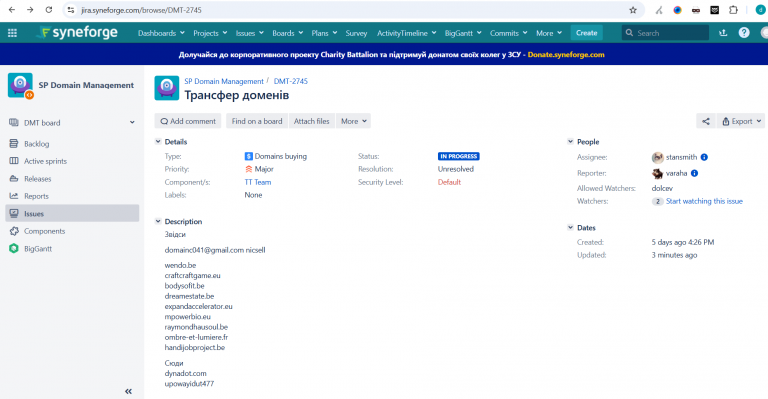
Task: Open DMT-2745 issue key link
Action: (290, 81)
